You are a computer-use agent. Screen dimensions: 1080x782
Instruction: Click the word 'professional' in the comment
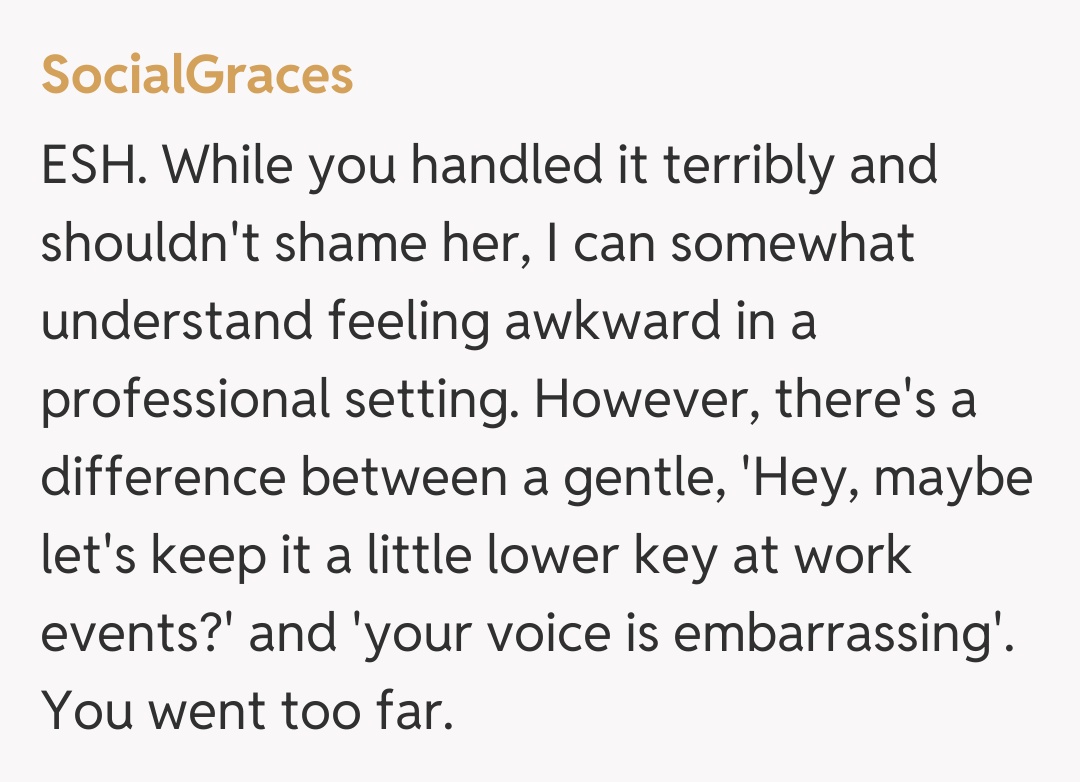pos(185,400)
